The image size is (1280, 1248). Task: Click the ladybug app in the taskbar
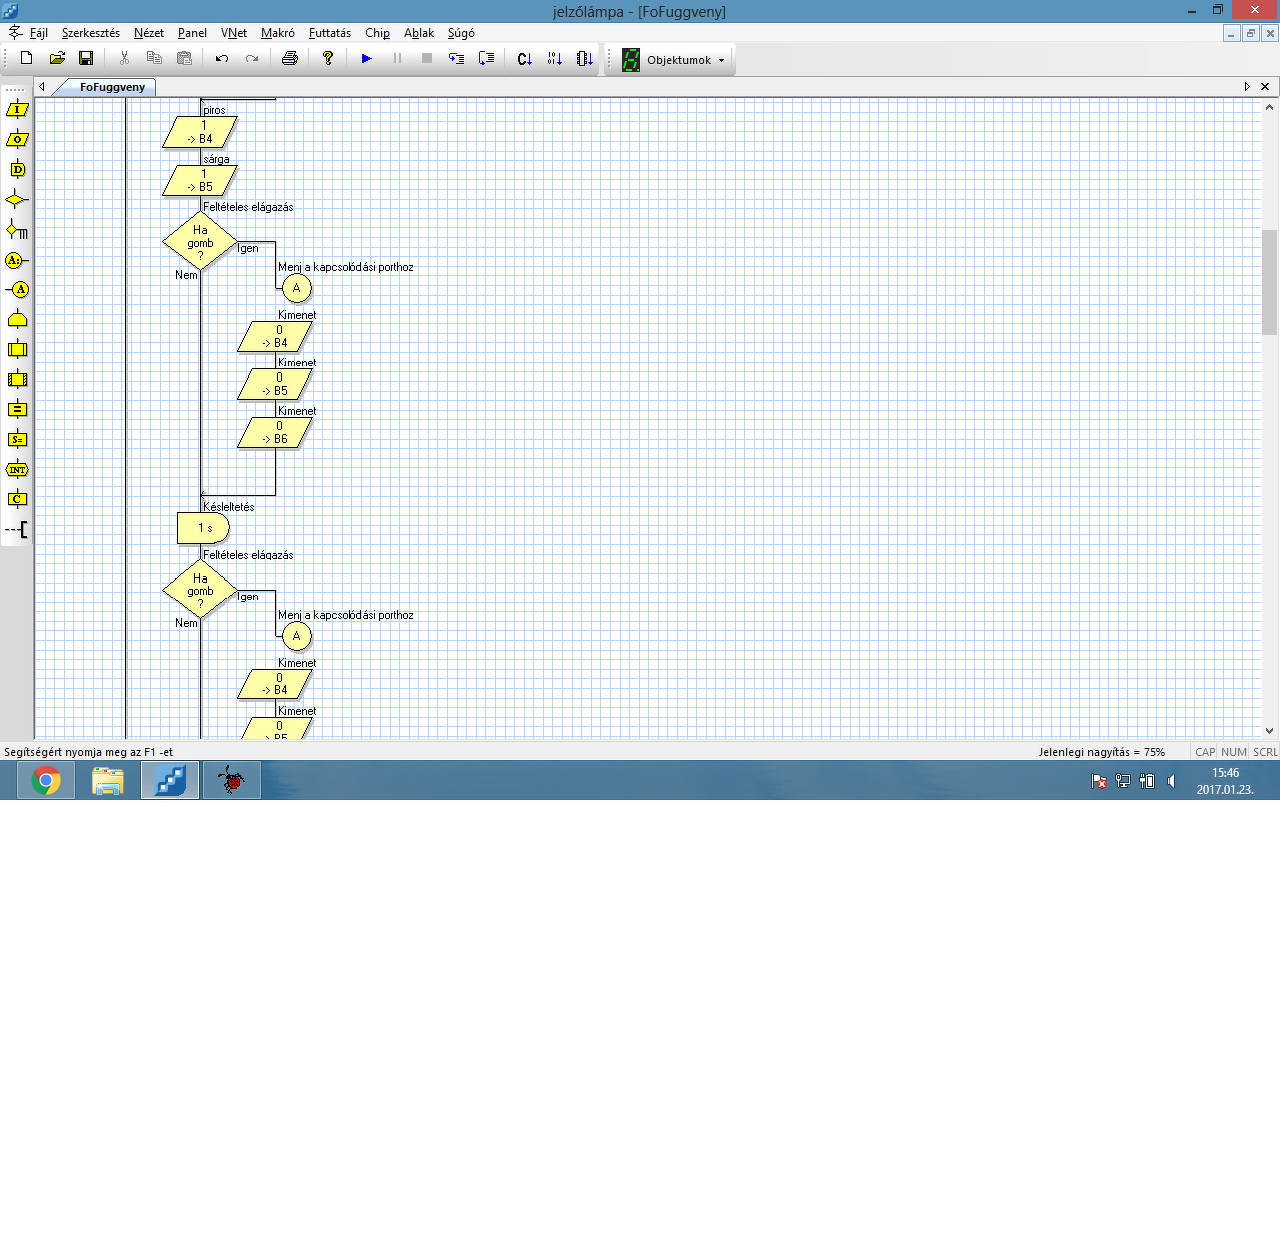tap(232, 780)
